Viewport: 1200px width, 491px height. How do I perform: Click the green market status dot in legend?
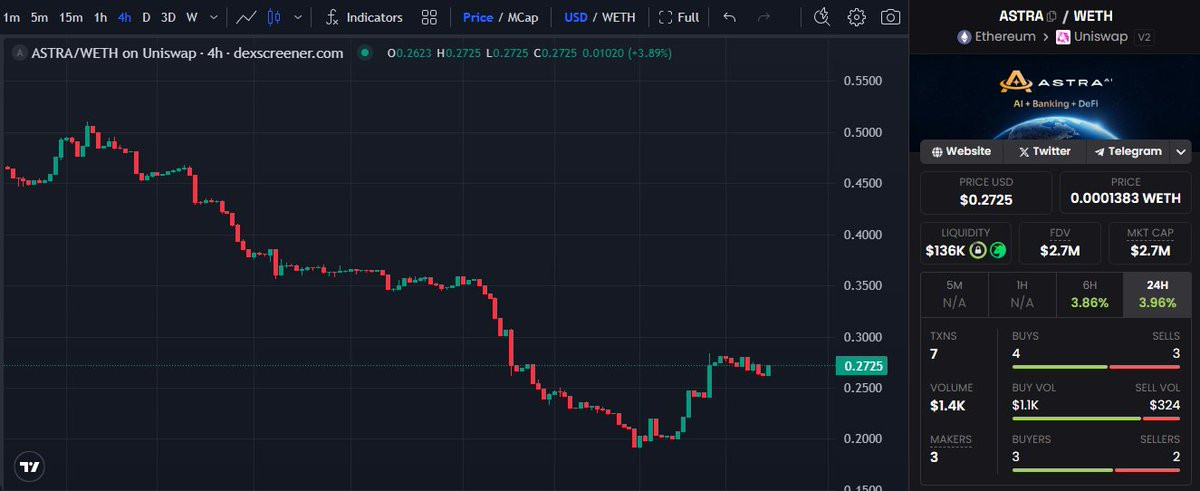[366, 53]
